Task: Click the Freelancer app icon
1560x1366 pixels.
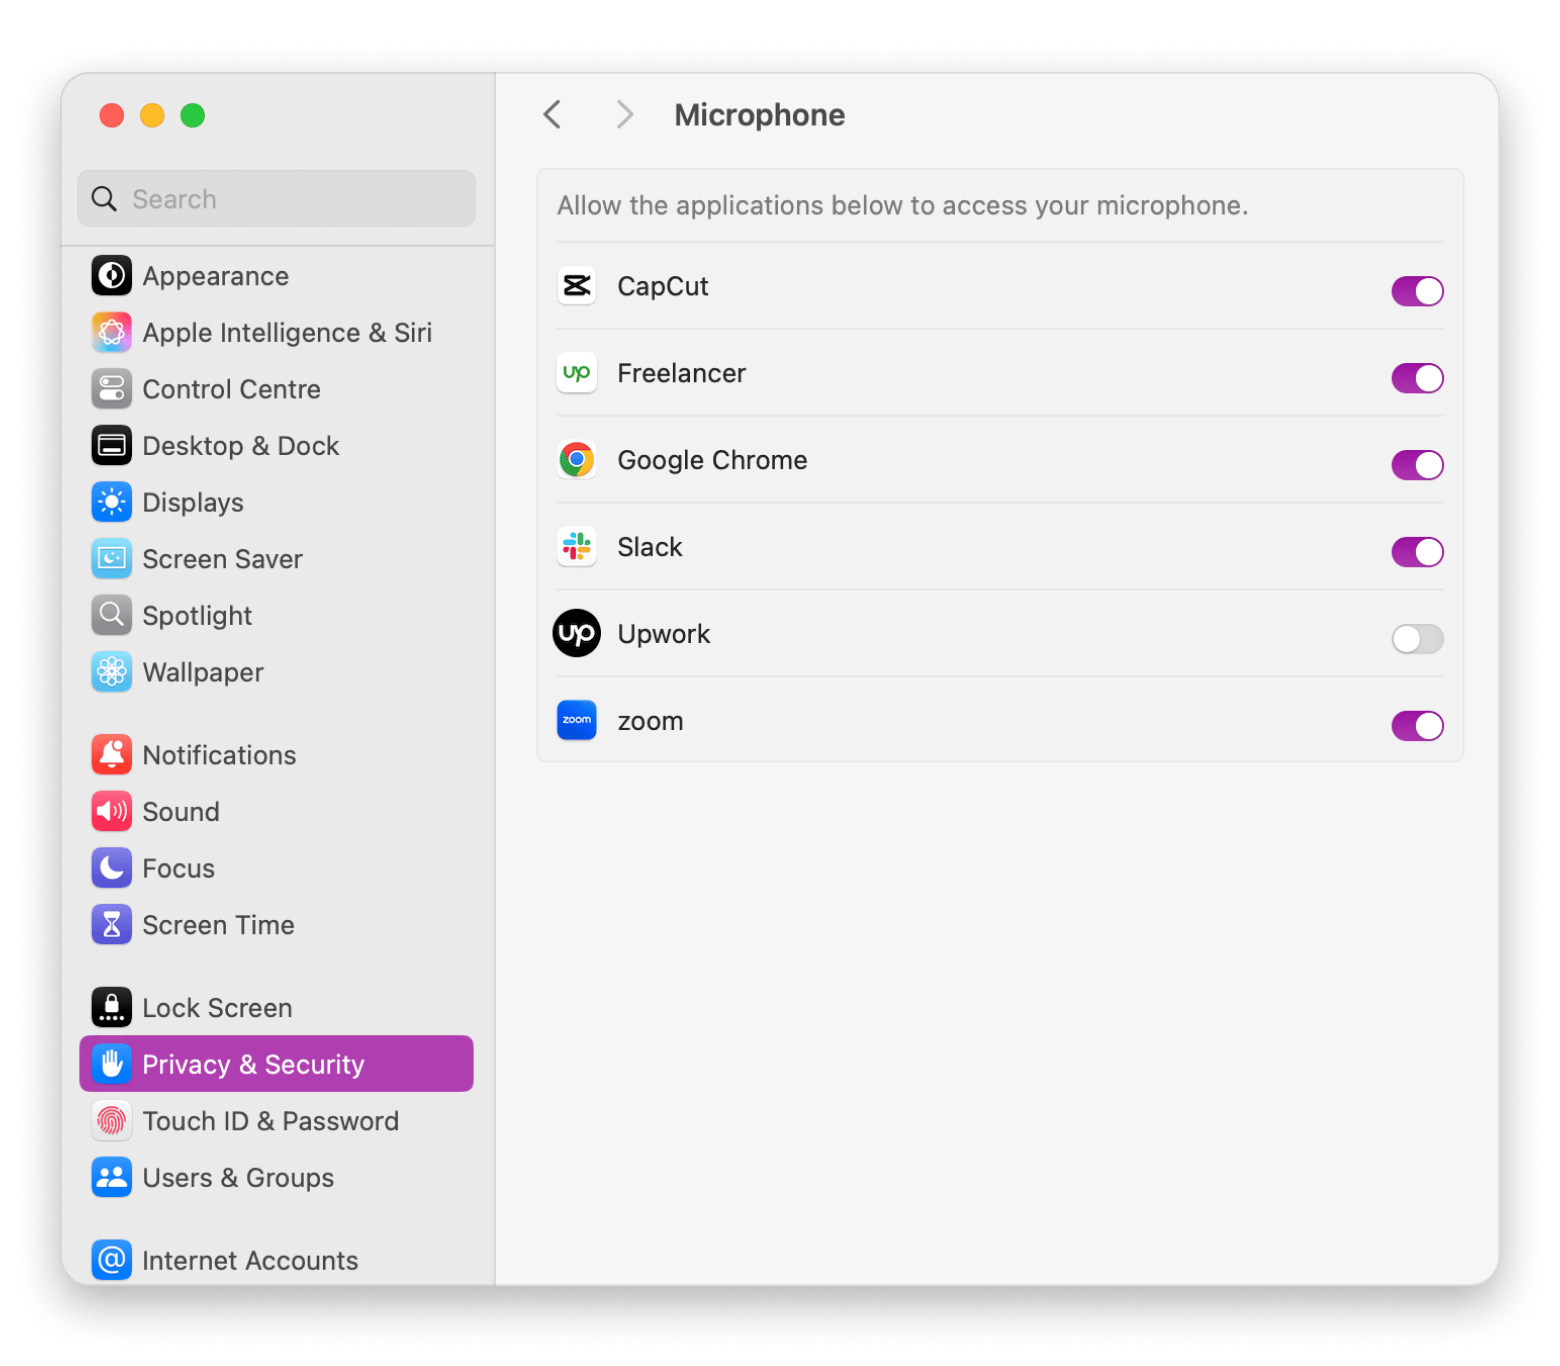Action: [577, 373]
